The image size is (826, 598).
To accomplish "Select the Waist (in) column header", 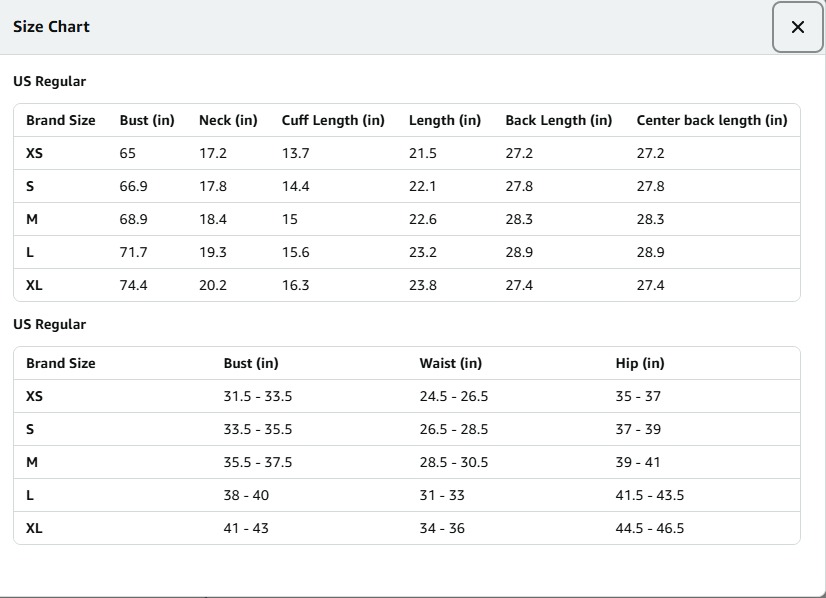I will (x=450, y=363).
